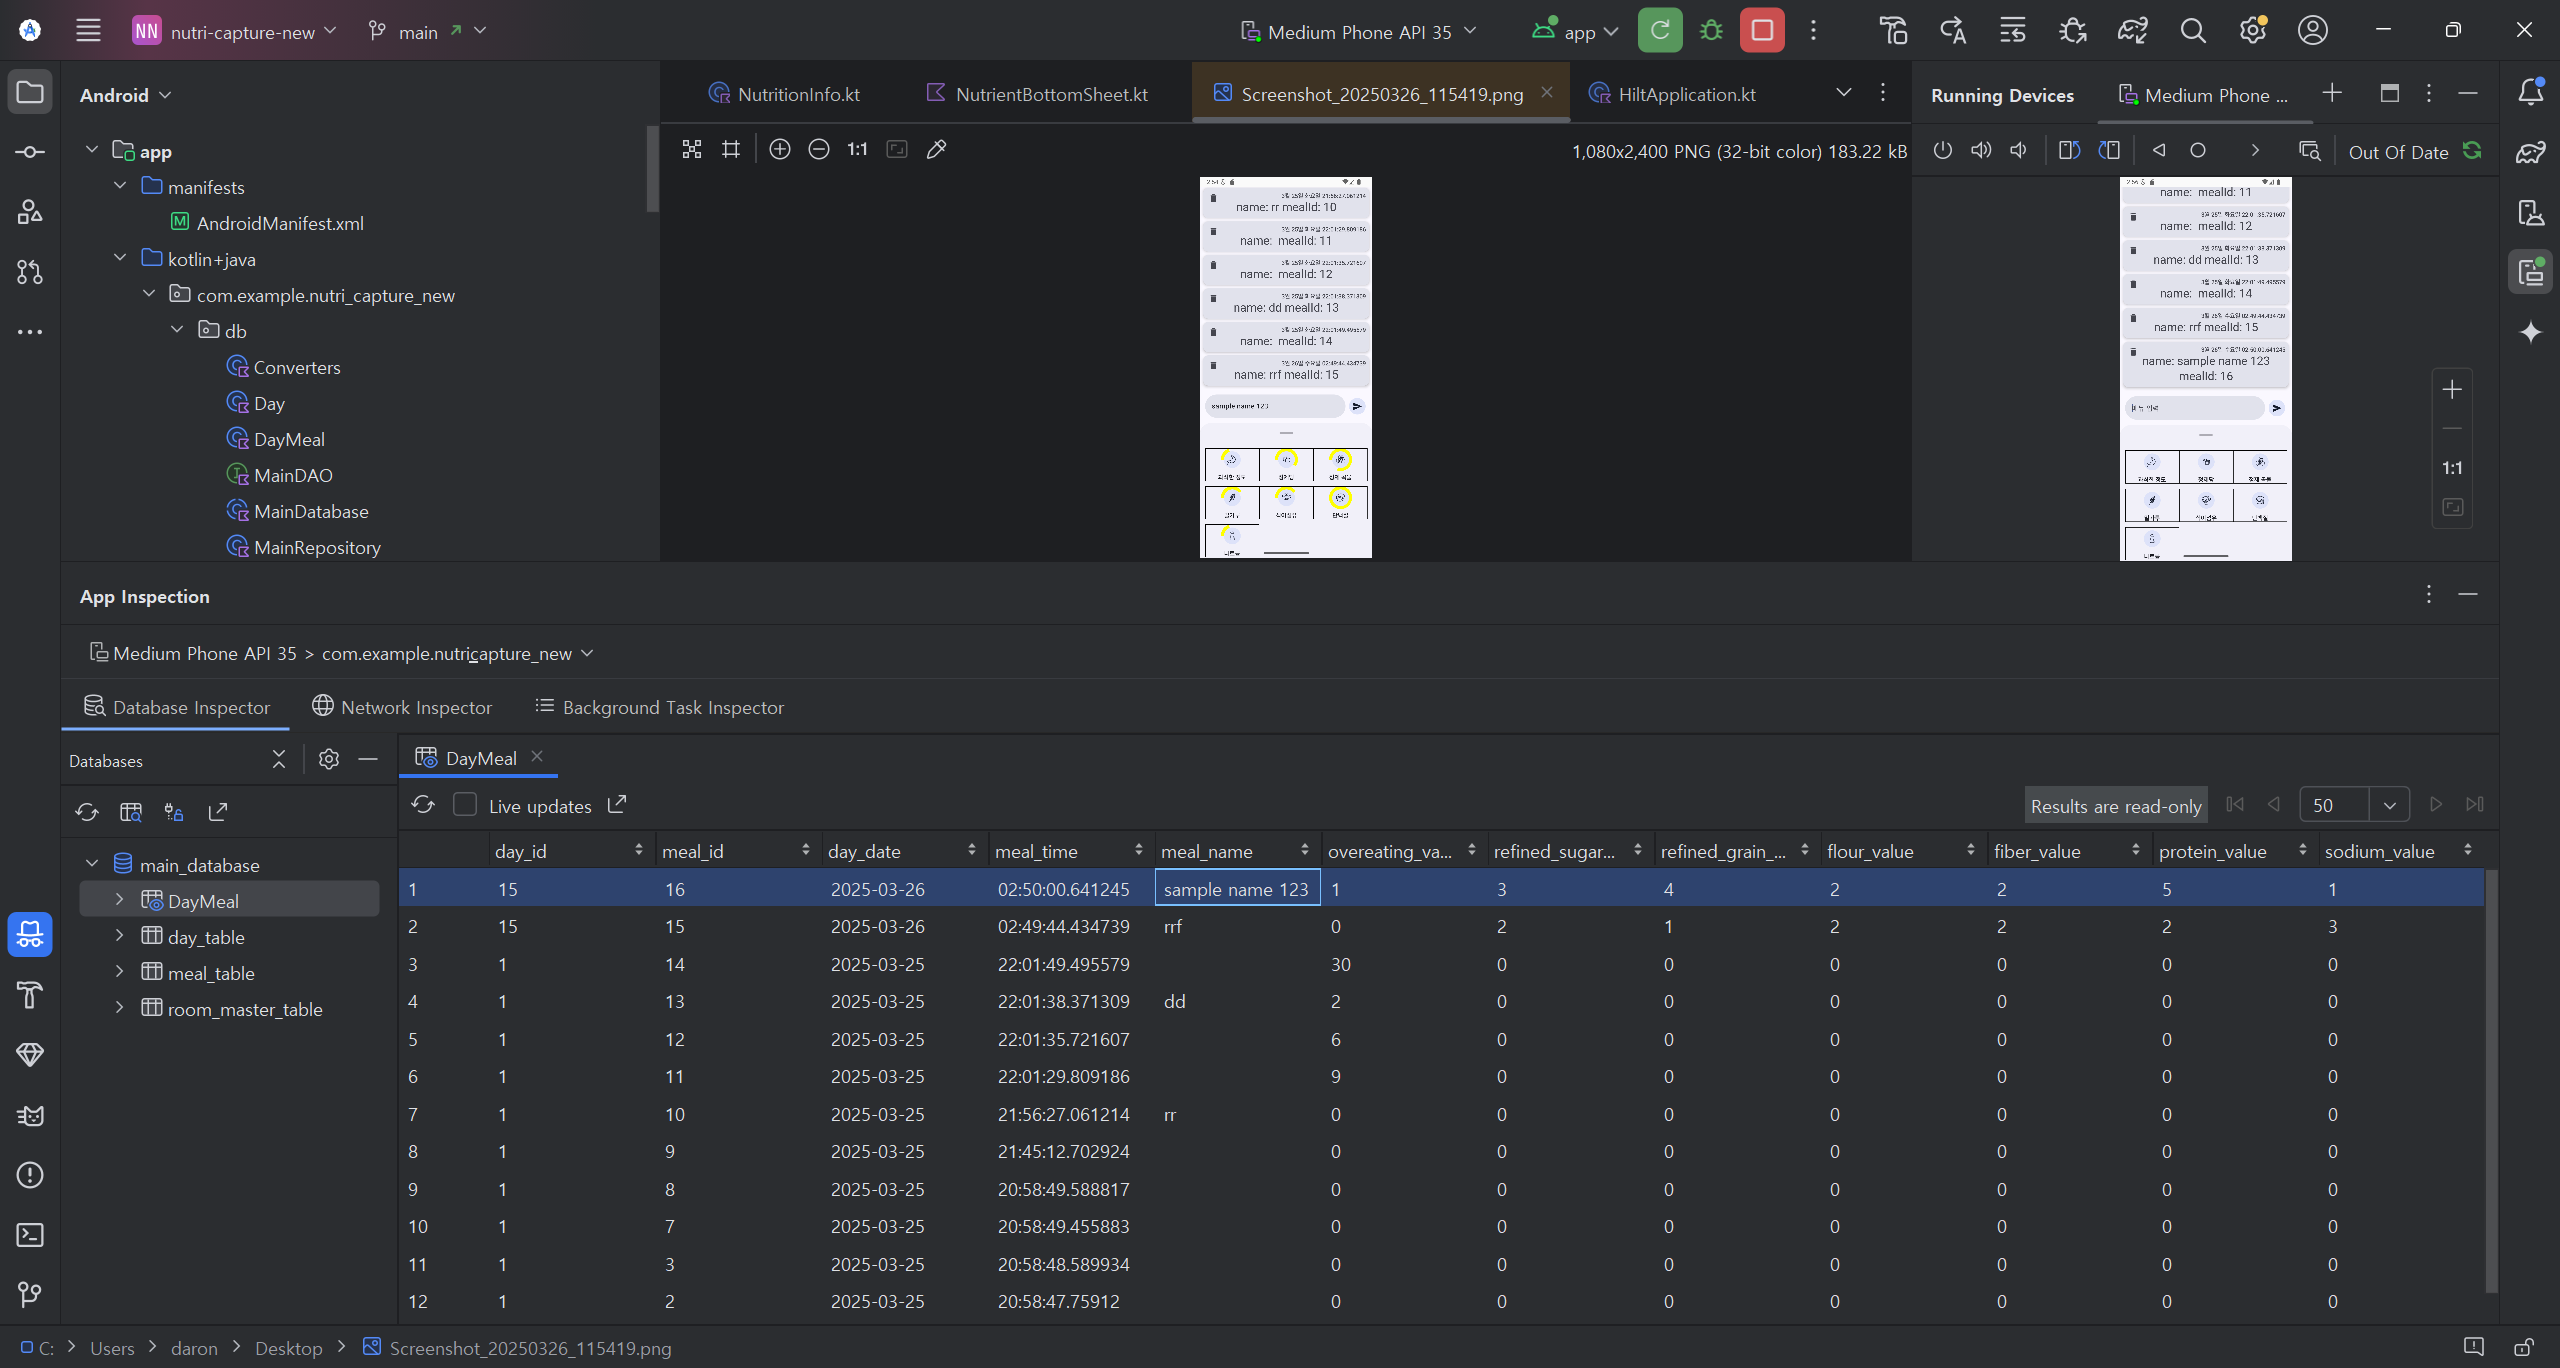Open a new query tab
The width and height of the screenshot is (2560, 1368).
[131, 812]
